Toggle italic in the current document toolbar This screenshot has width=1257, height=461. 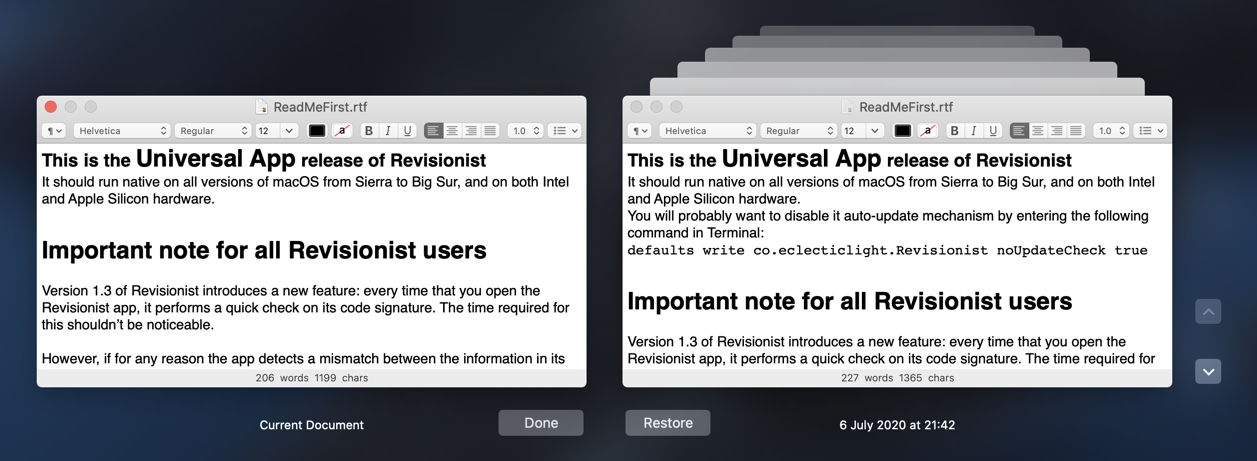coord(388,131)
